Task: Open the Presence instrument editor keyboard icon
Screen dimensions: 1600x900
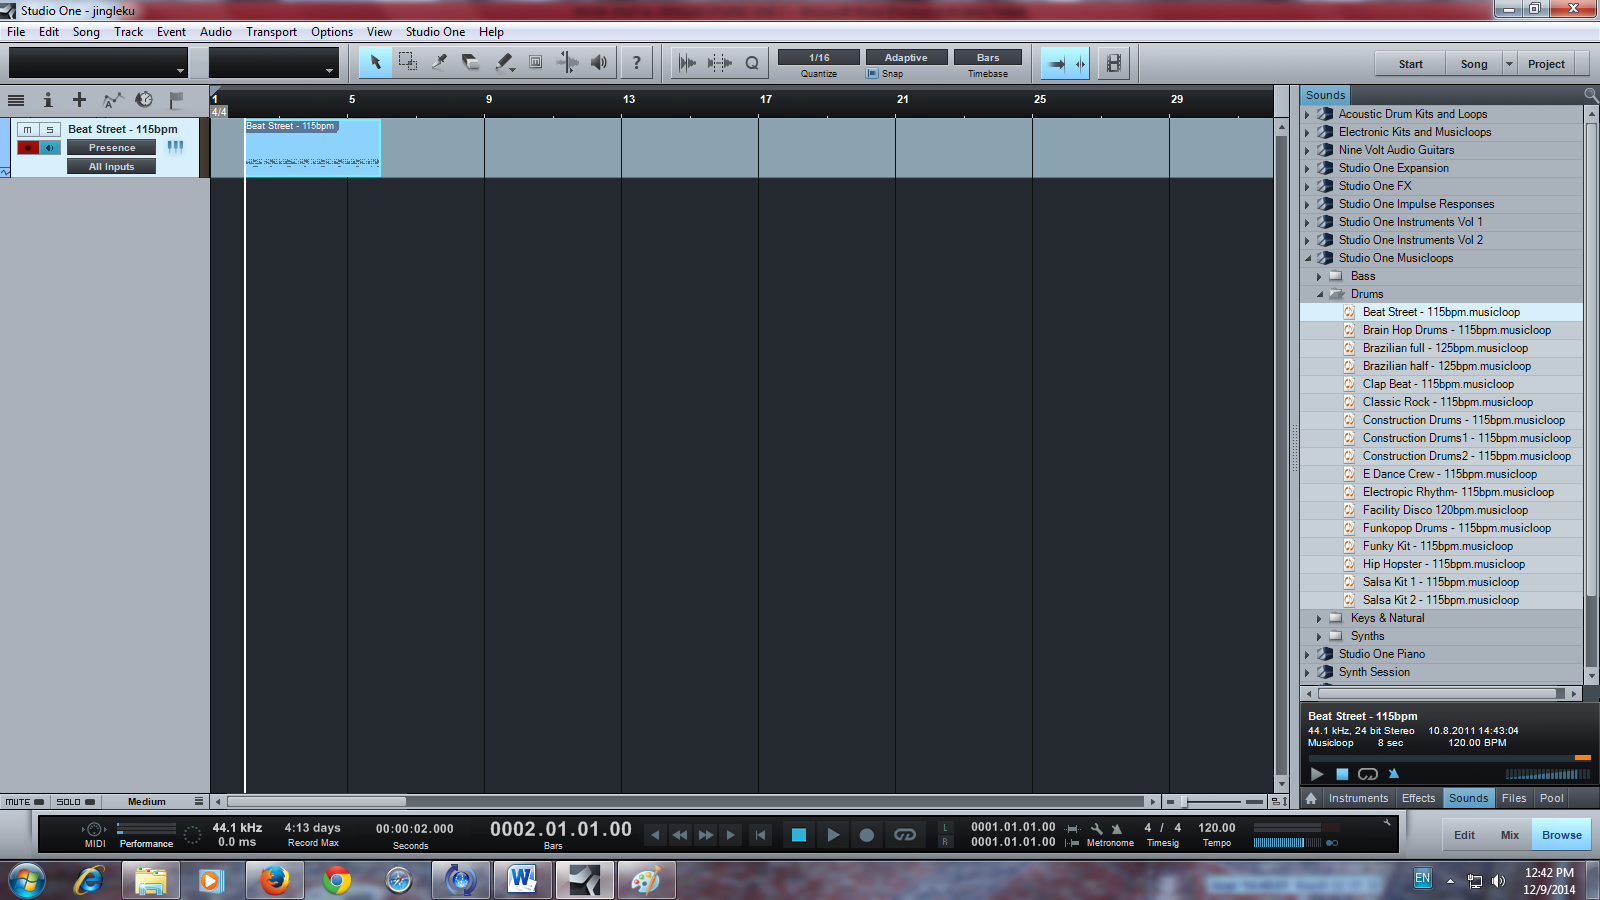Action: pyautogui.click(x=176, y=147)
